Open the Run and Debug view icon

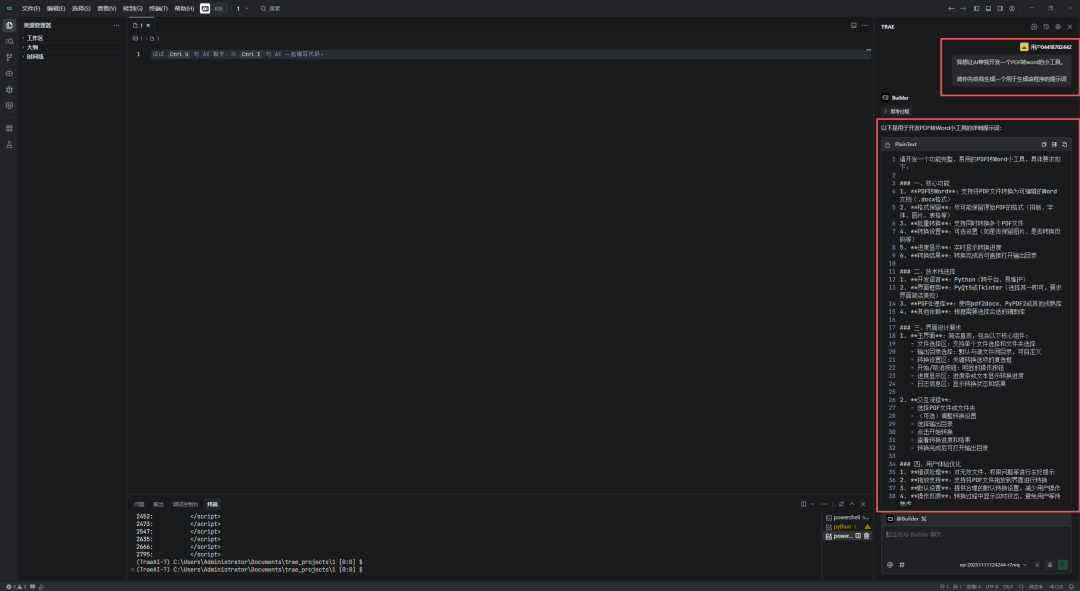coord(9,90)
